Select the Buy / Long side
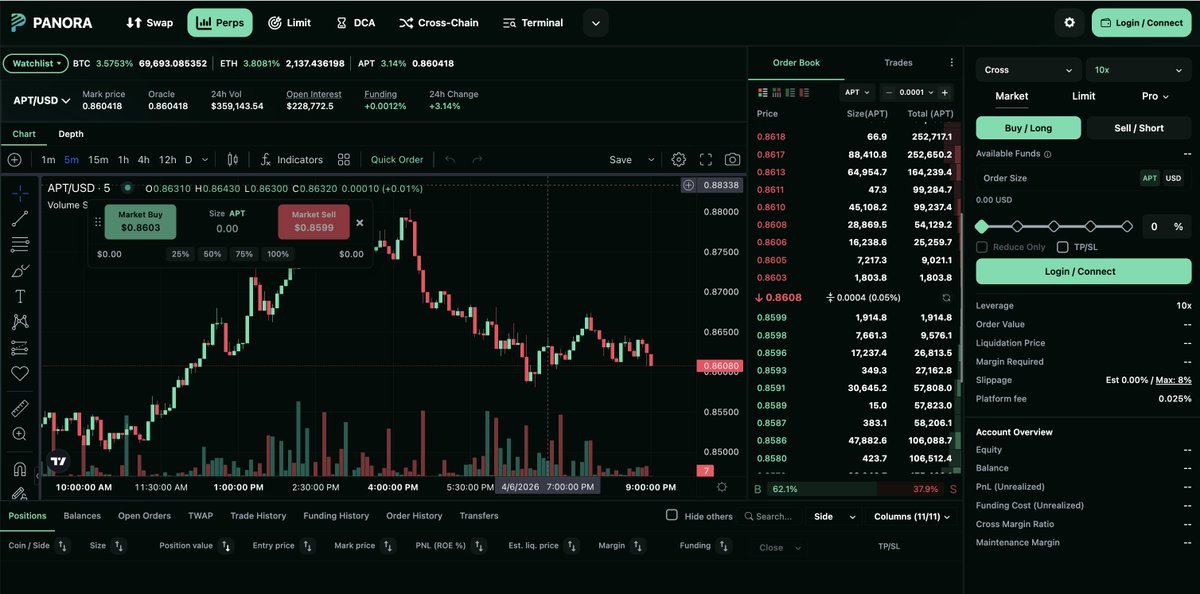Screen dimensions: 1200x594 tap(1028, 128)
